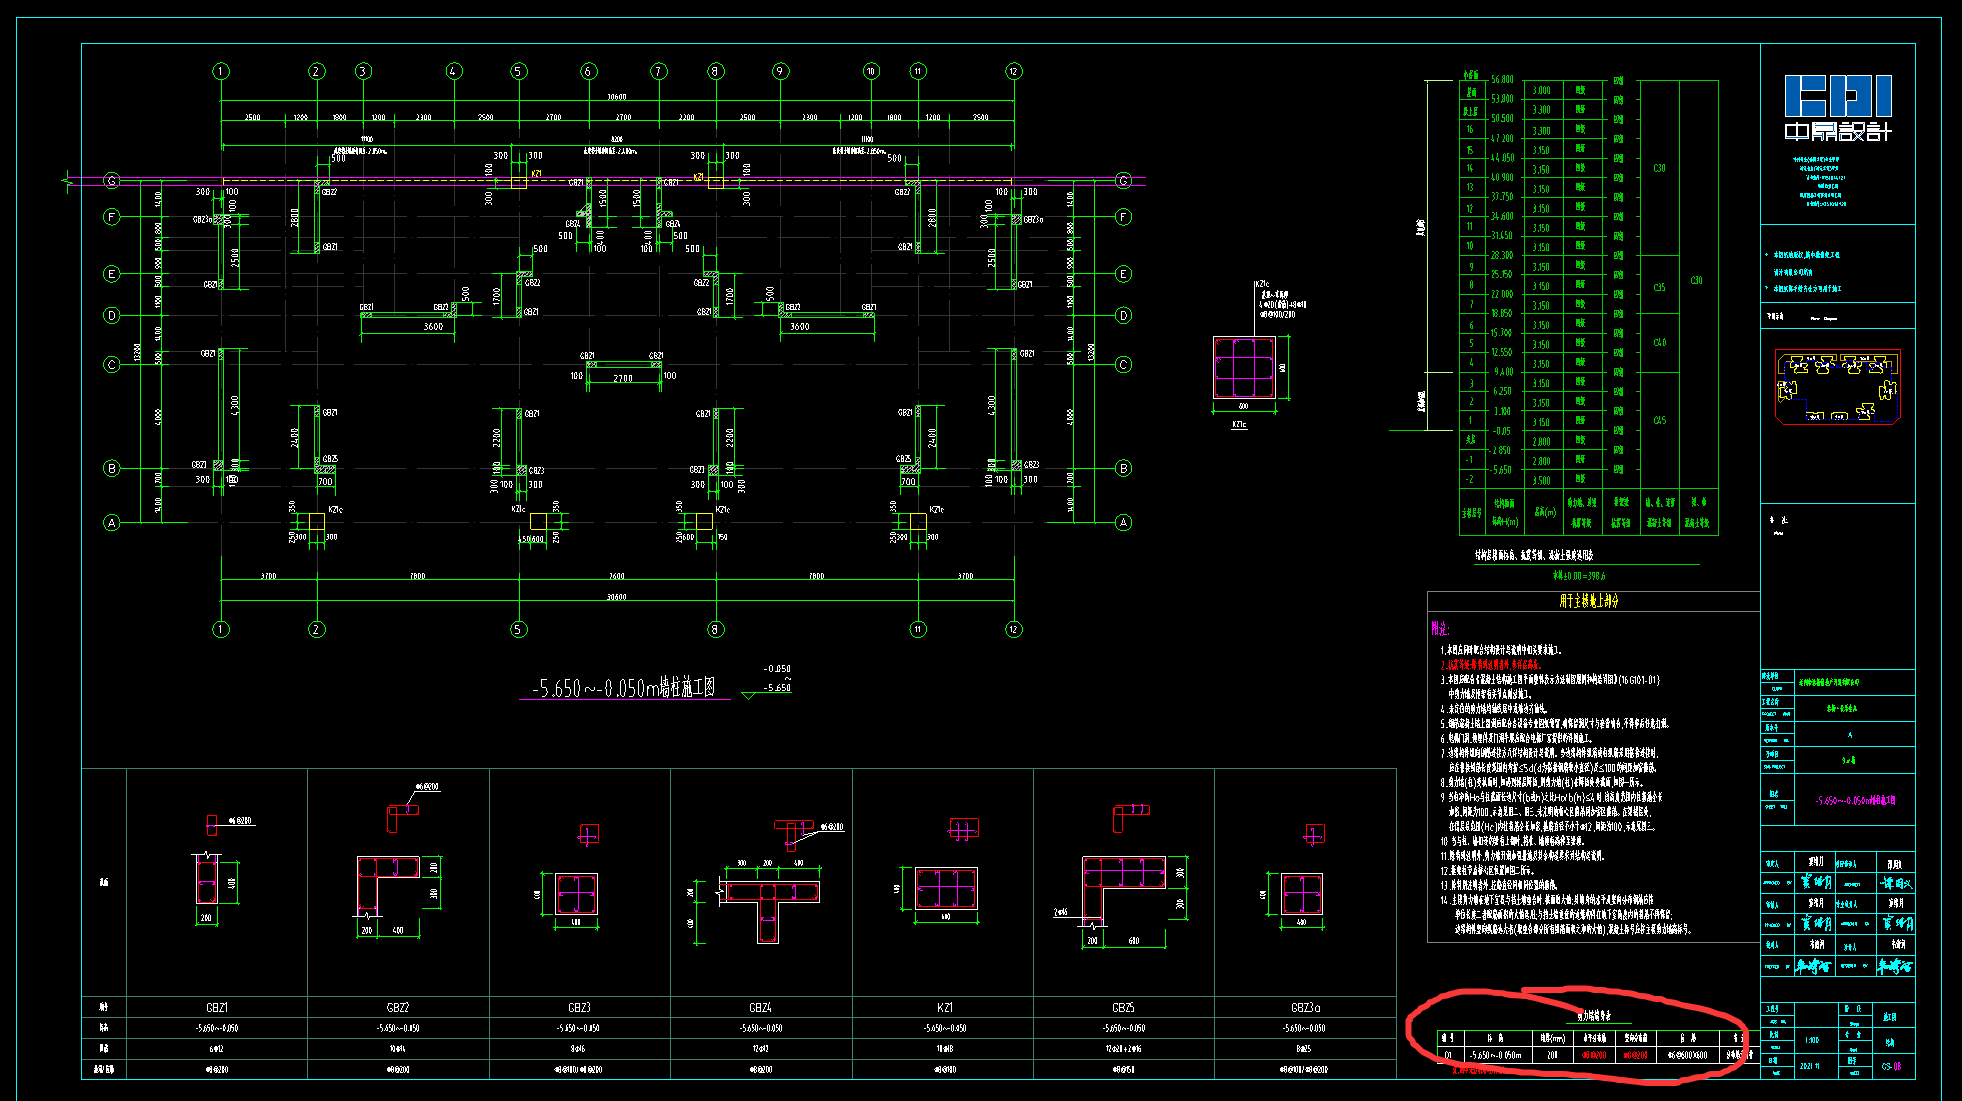Click storey height 3.500 in level table
Viewport: 1962px width, 1101px height.
coord(1541,481)
